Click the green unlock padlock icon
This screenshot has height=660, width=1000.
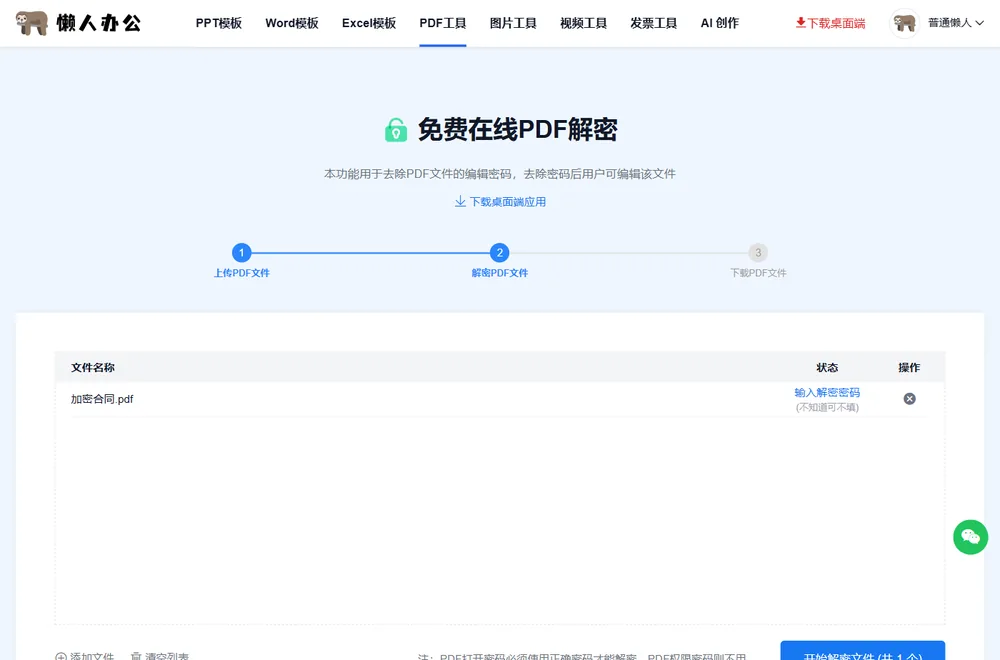click(x=396, y=130)
